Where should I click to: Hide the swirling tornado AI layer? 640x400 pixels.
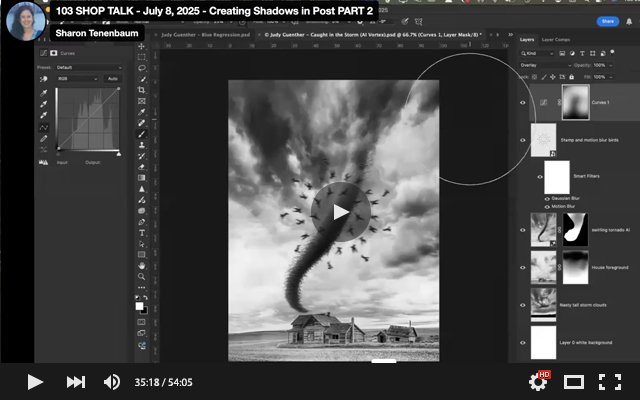(522, 230)
